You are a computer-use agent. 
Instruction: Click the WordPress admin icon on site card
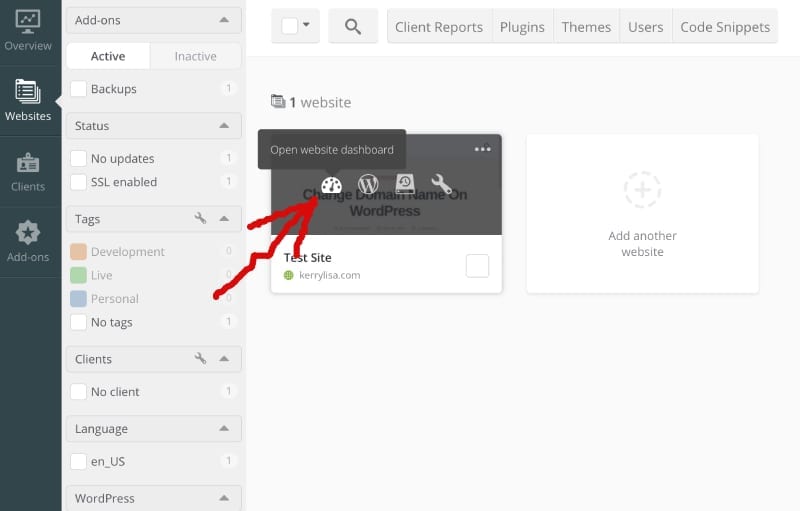pos(368,185)
